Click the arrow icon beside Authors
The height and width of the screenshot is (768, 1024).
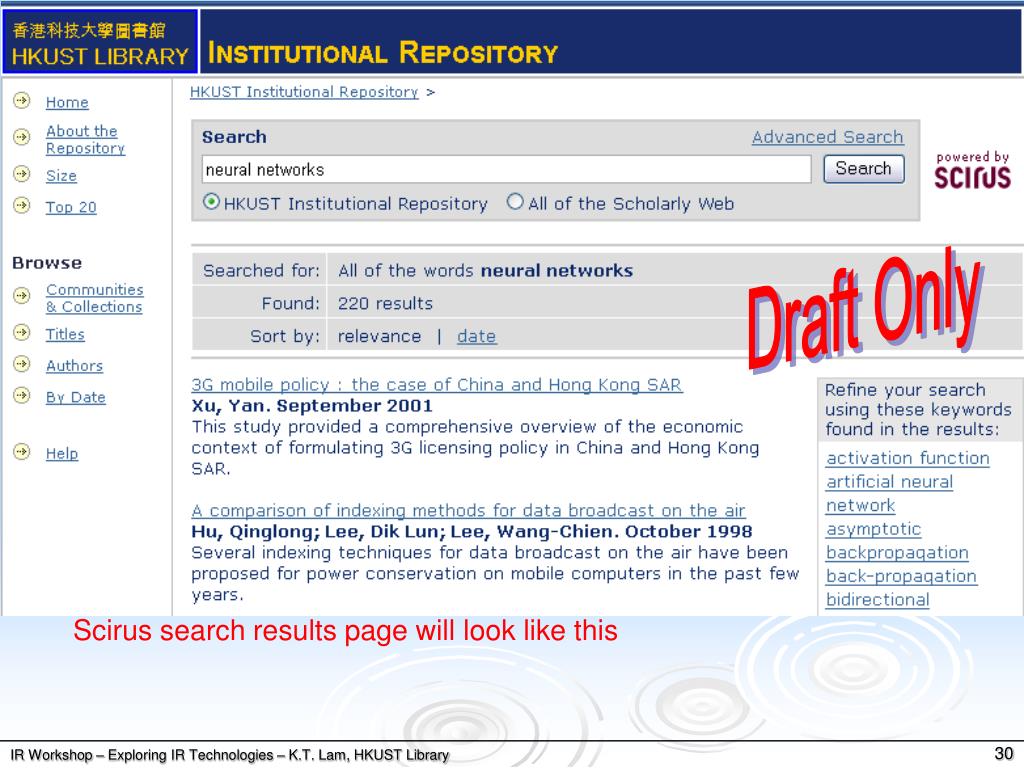pos(22,364)
